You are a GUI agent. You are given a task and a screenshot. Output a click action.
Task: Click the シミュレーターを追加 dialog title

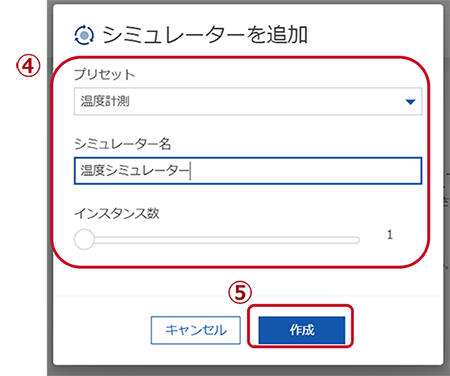205,35
